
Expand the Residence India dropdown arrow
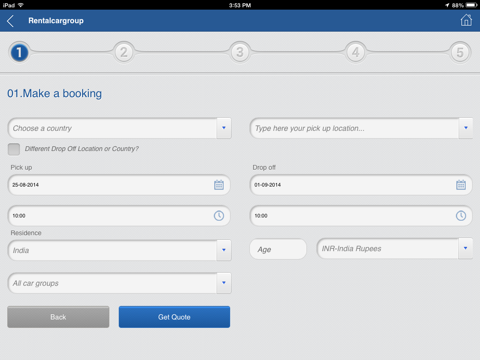click(224, 250)
